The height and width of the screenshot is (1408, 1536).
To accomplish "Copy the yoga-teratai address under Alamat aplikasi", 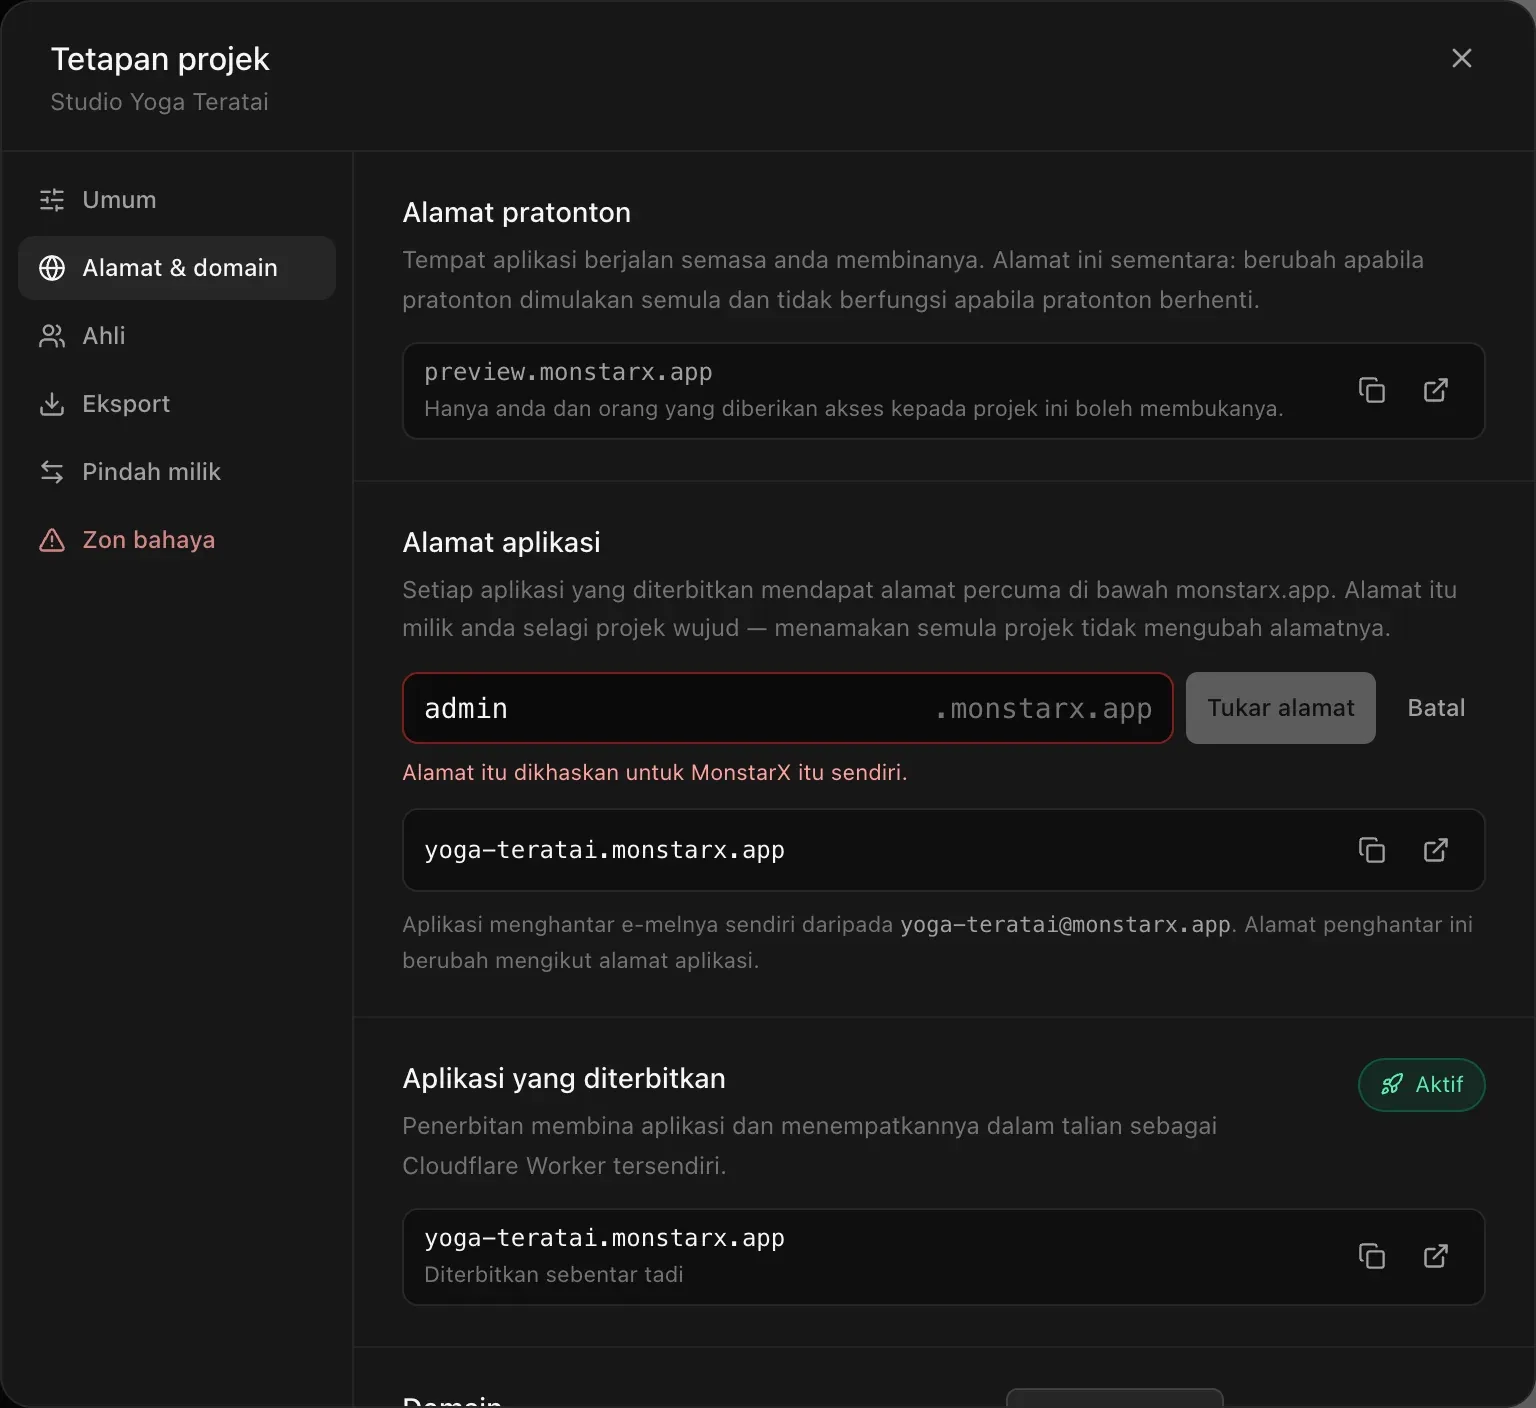I will point(1372,850).
